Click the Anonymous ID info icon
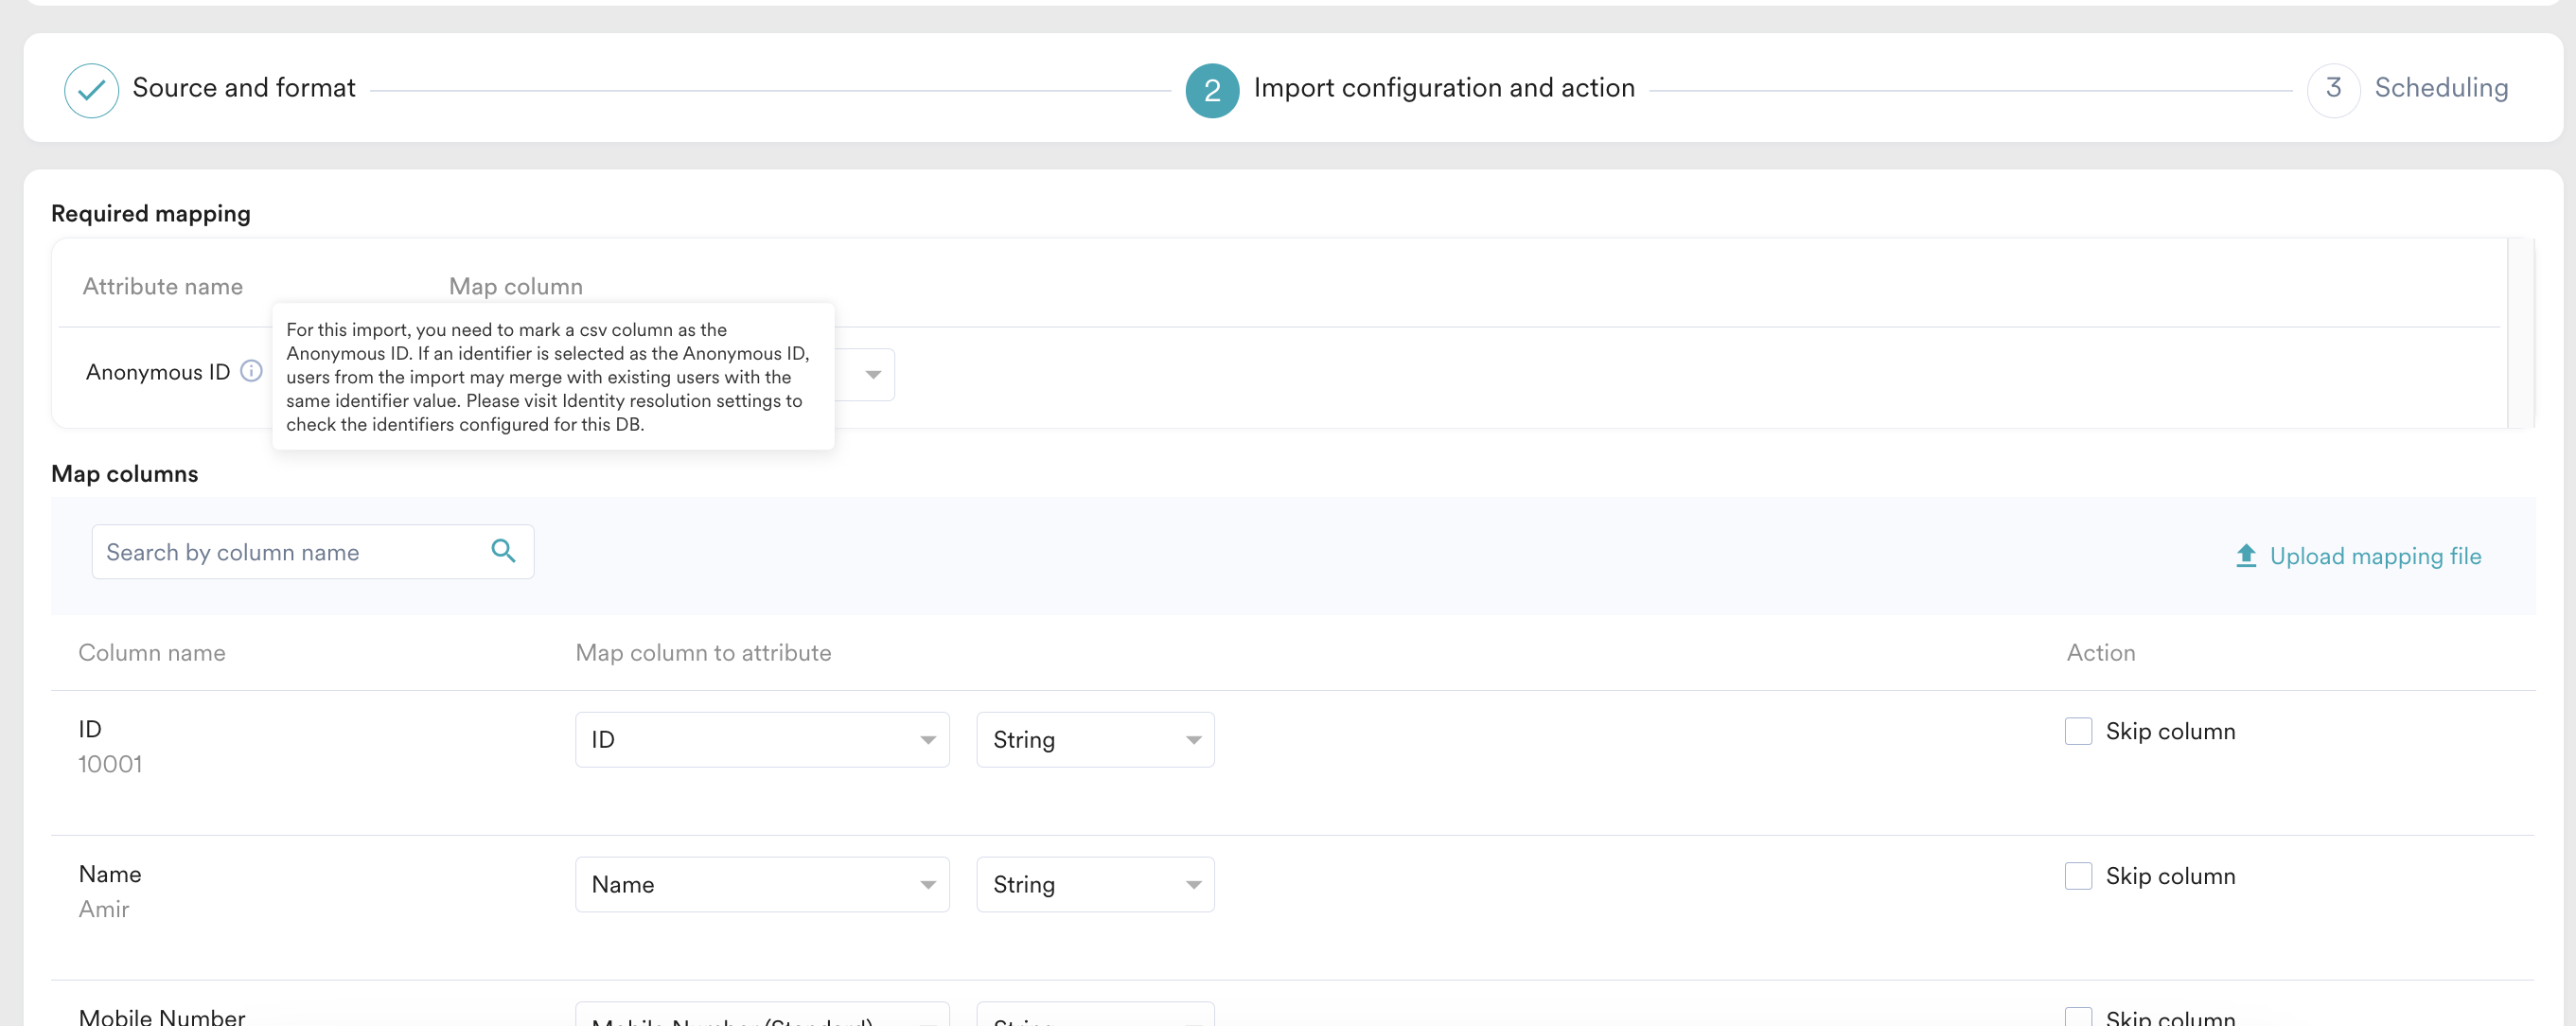The width and height of the screenshot is (2576, 1026). (x=252, y=371)
